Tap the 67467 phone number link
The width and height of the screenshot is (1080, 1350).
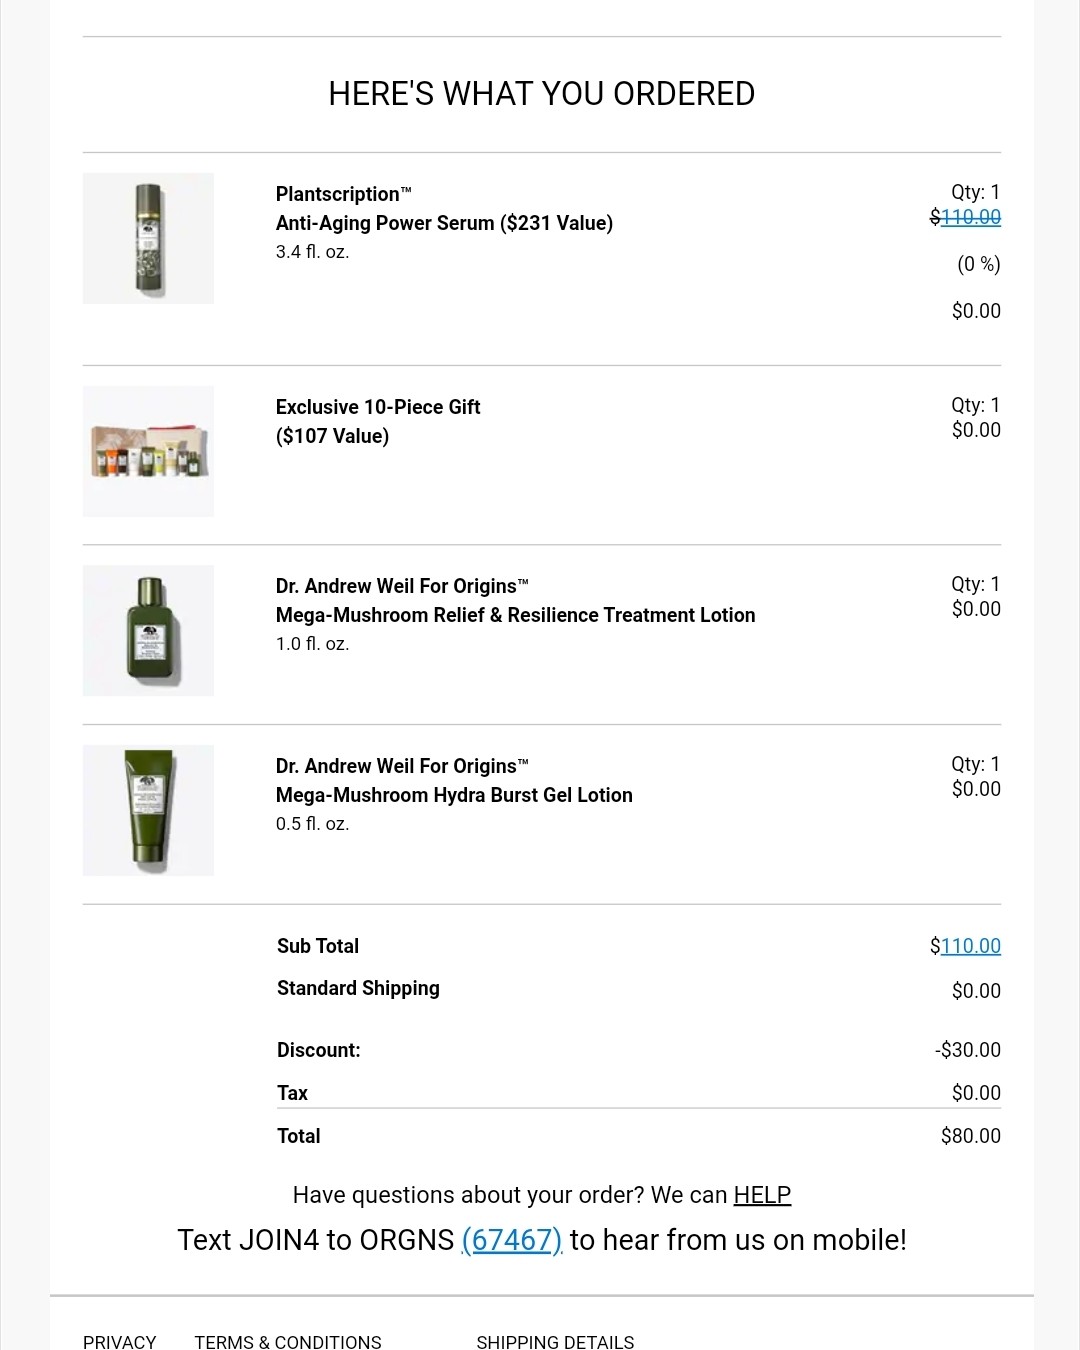(512, 1240)
